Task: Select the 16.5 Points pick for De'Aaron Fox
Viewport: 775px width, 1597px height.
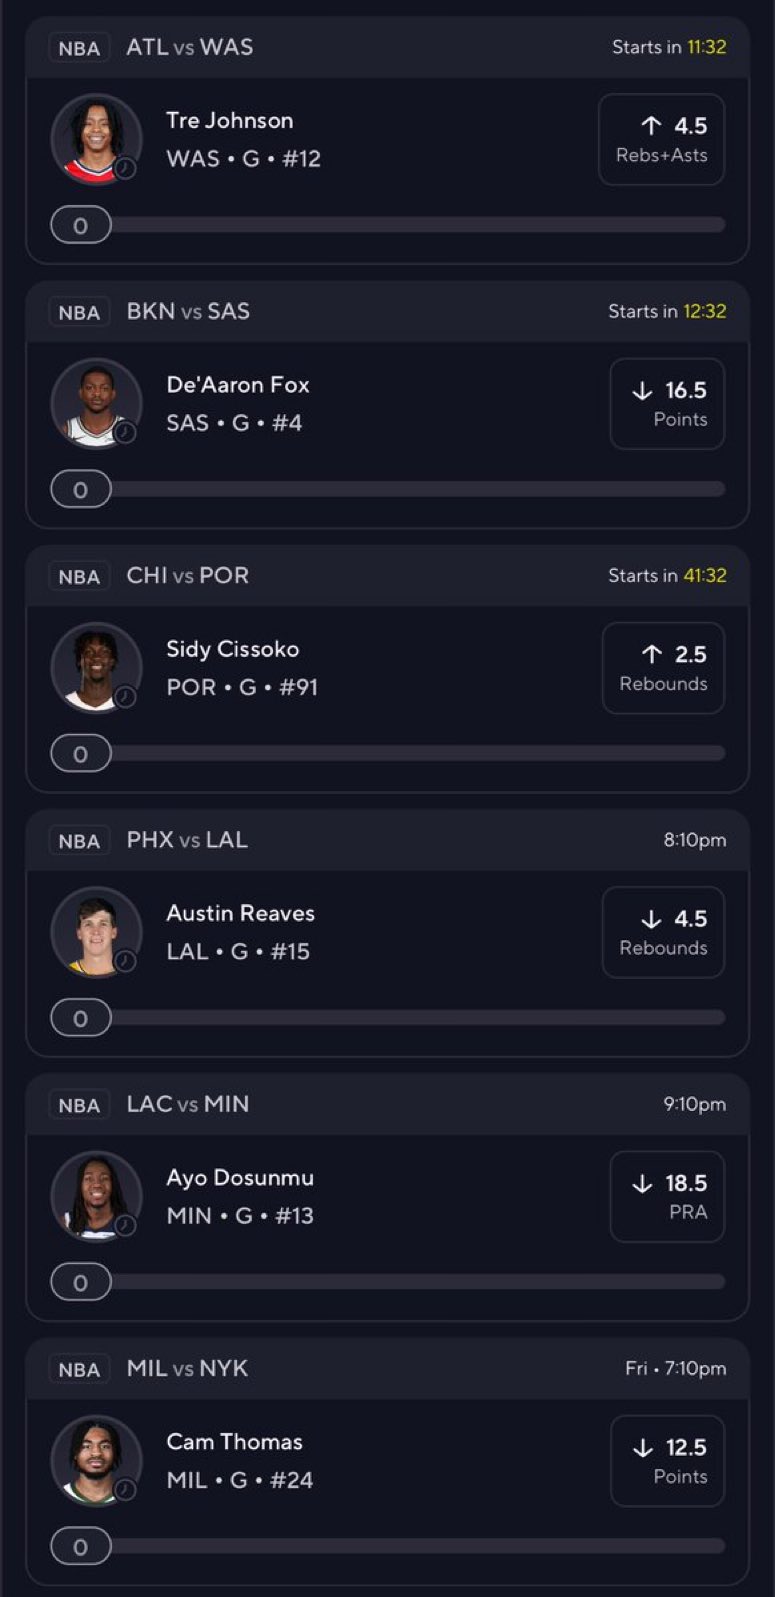Action: tap(667, 403)
